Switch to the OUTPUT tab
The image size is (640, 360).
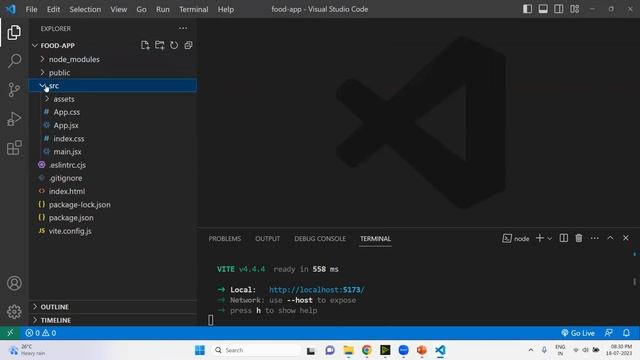click(267, 239)
